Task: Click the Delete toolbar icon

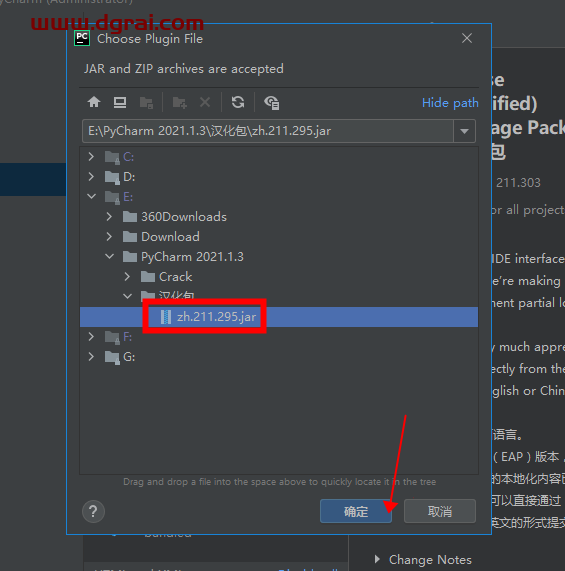Action: [205, 102]
